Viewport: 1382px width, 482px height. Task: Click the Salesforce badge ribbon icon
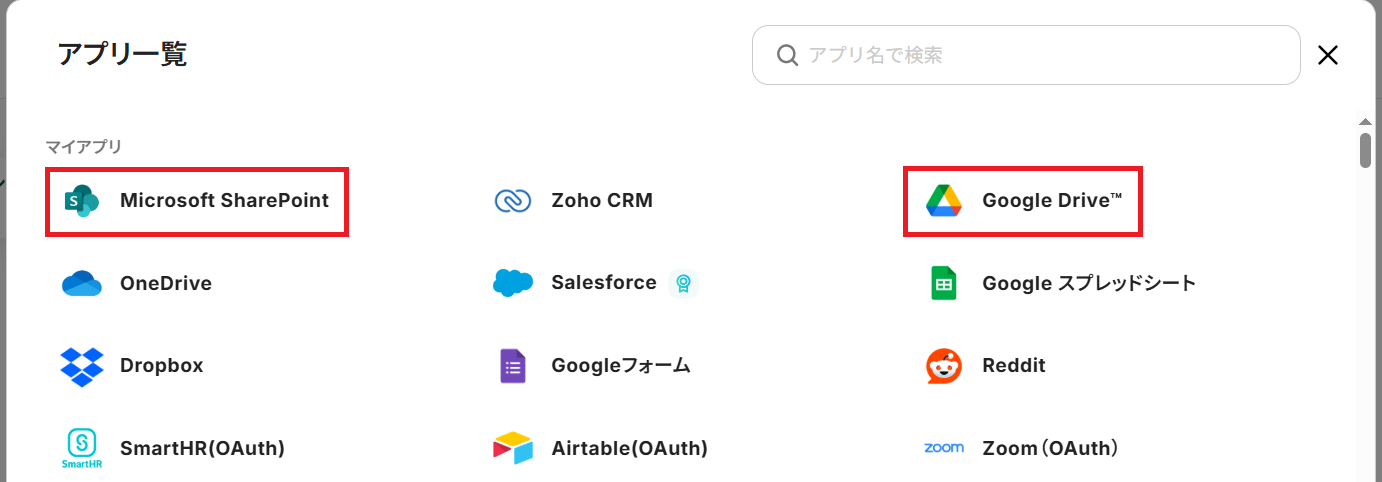coord(683,283)
